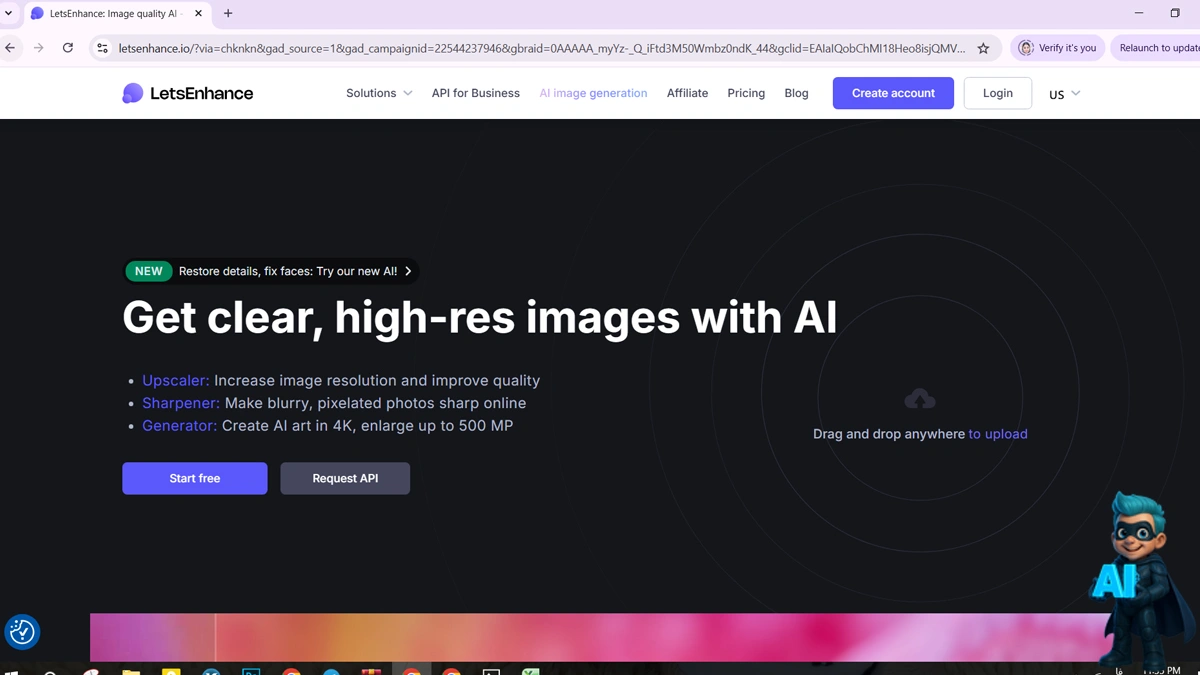Expand the Solutions menu

[x=379, y=93]
